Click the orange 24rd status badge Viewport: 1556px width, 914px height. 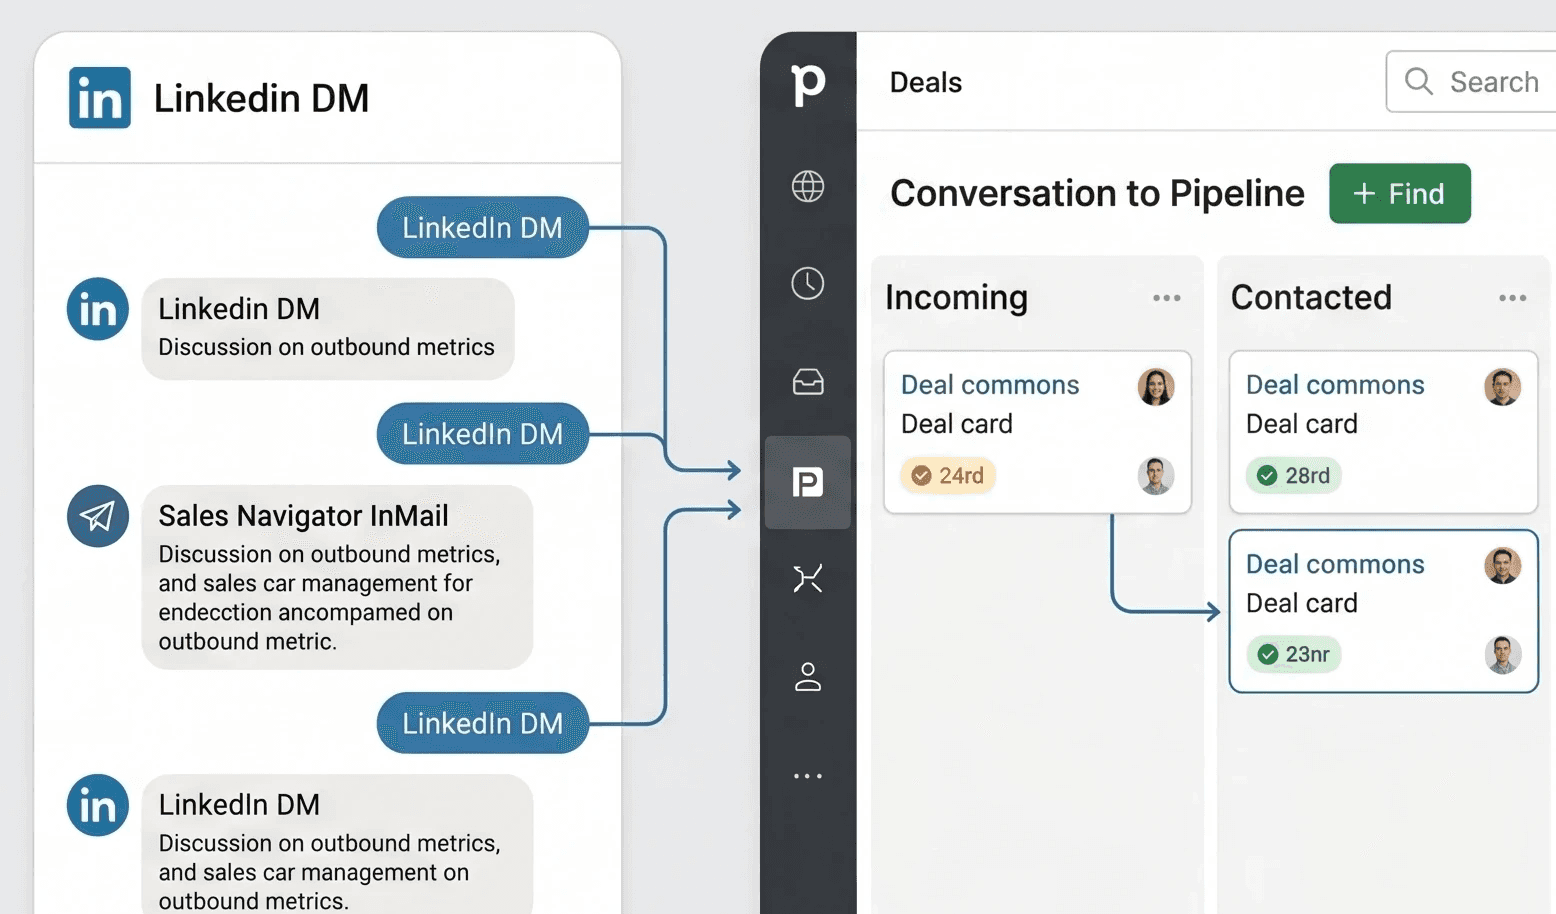click(x=948, y=476)
